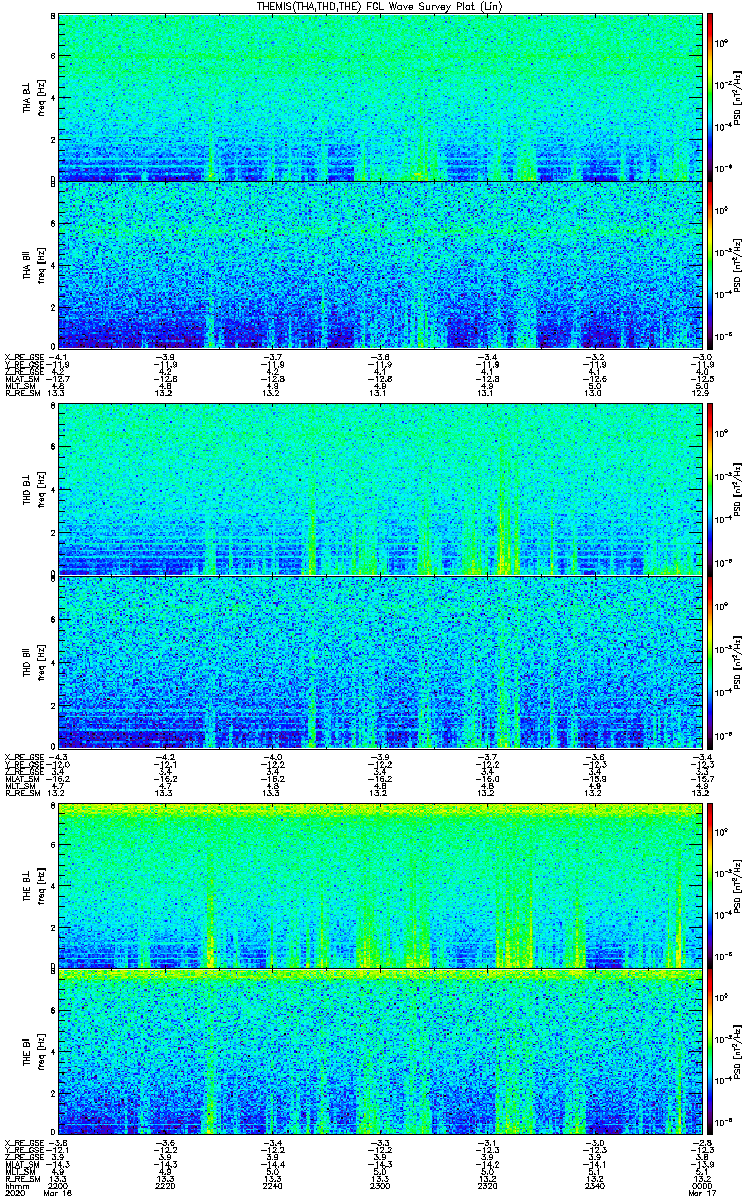The image size is (750, 1200).
Task: Click the THD B⊥ freq [Hz] axis label
Action: tap(41, 492)
